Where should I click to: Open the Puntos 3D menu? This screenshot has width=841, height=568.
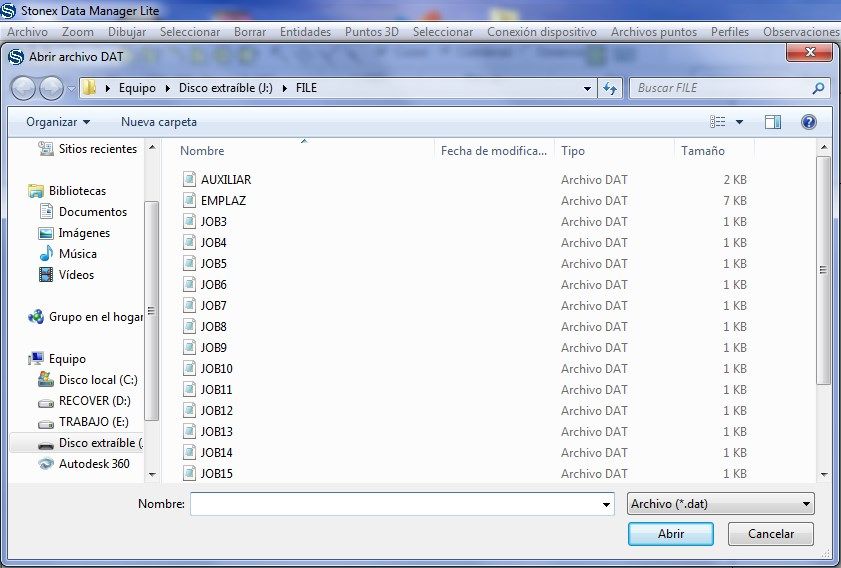[x=372, y=32]
